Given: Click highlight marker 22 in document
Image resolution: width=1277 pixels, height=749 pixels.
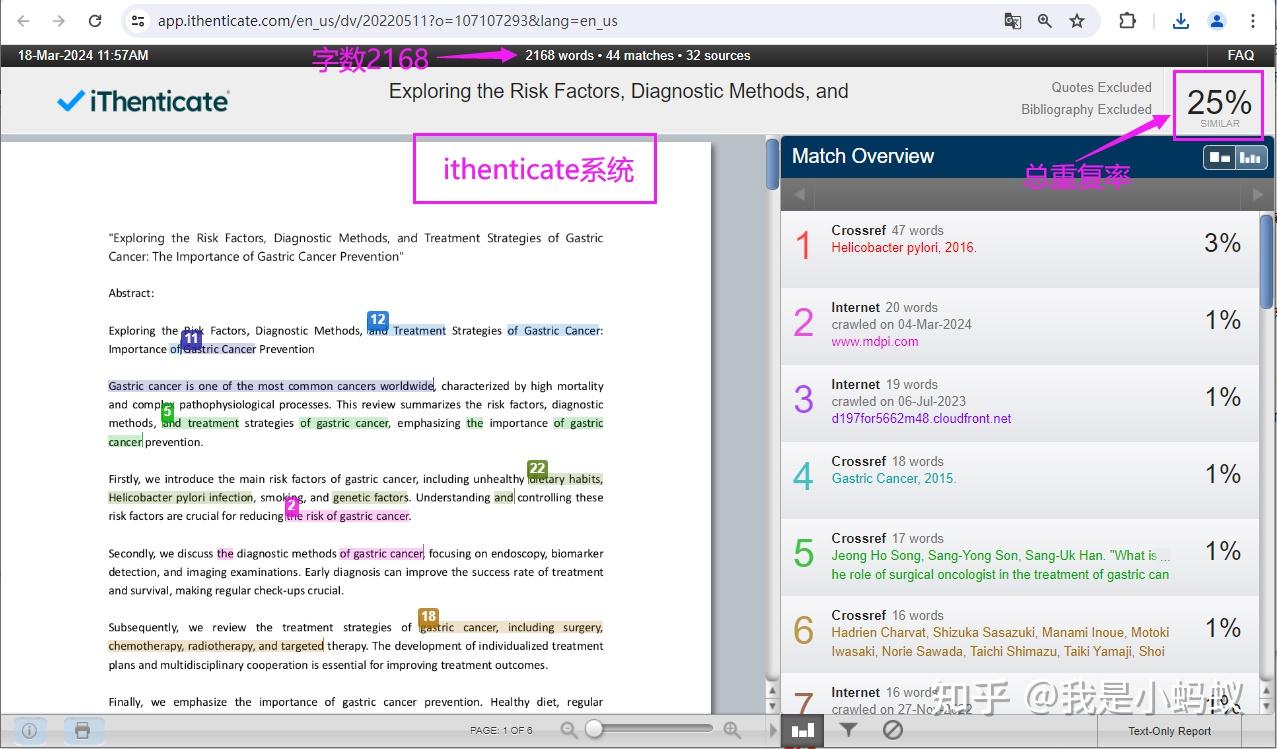Looking at the screenshot, I should point(537,468).
